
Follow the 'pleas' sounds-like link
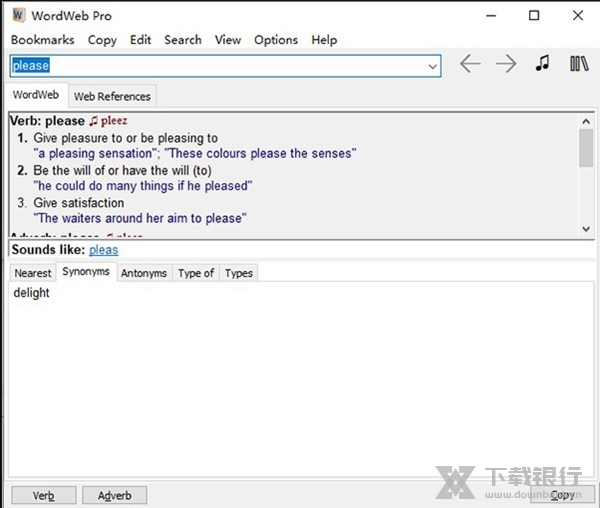pos(103,250)
